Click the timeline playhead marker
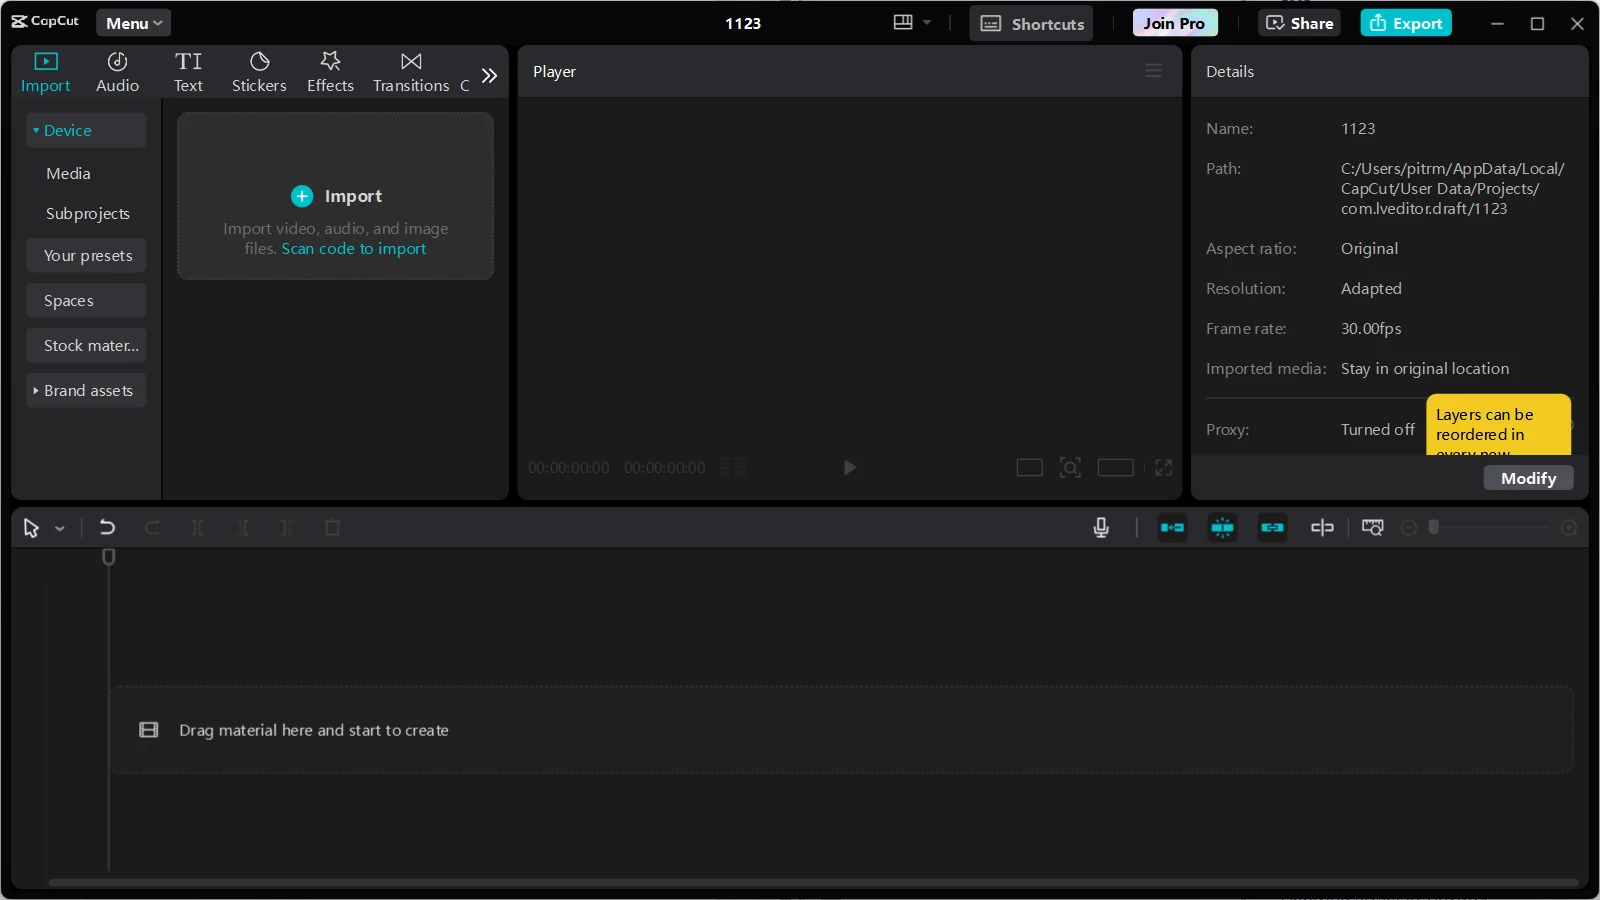Screen dimensions: 1600x900 pos(109,557)
